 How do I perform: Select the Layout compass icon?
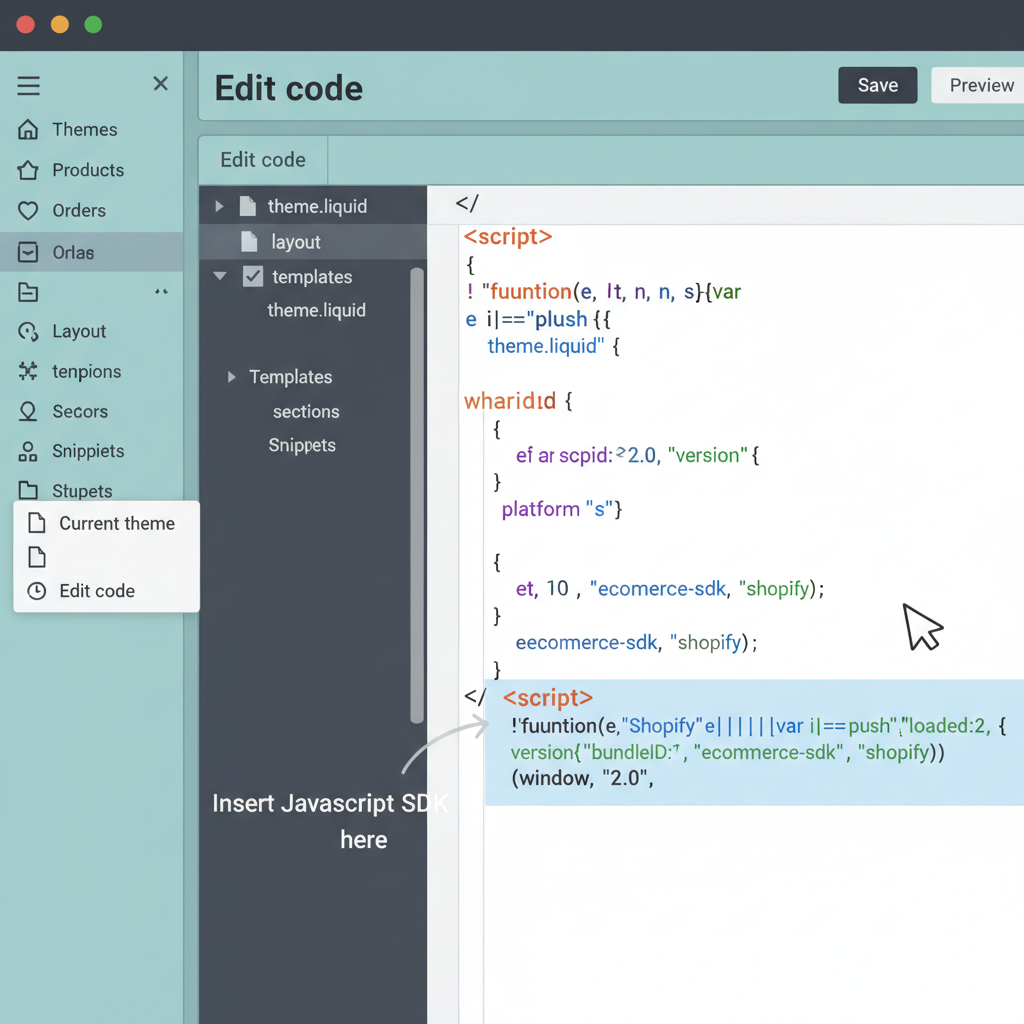28,331
